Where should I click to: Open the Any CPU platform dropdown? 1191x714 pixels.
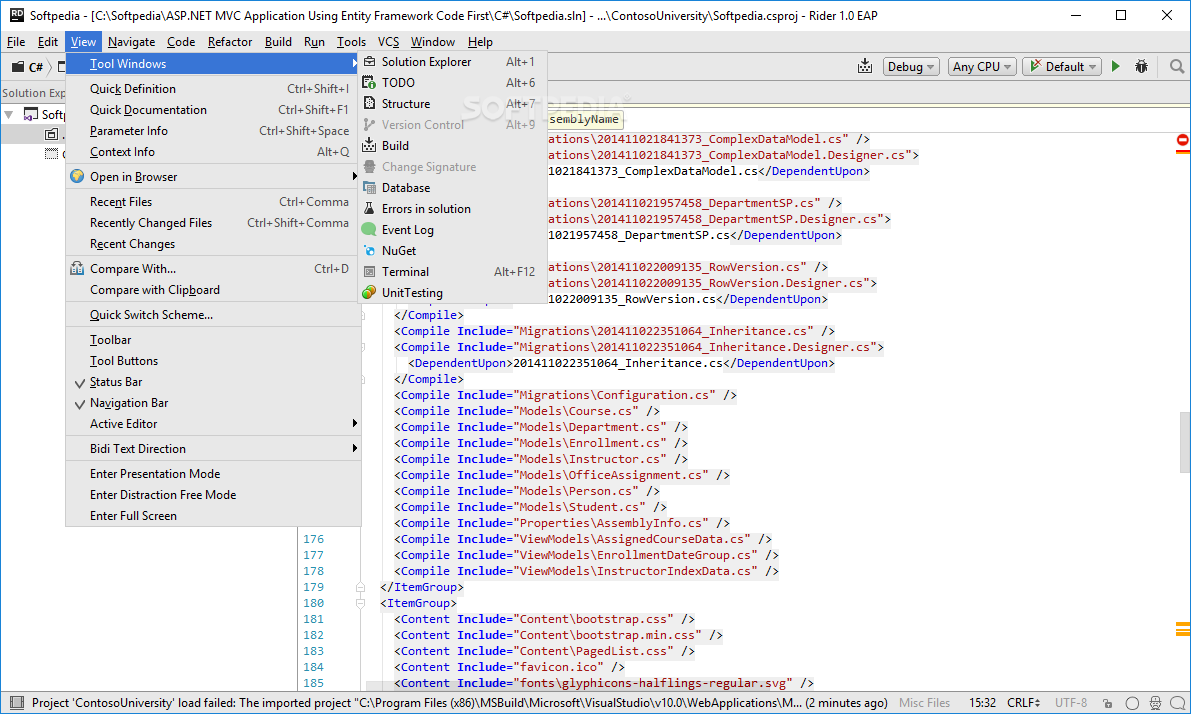pyautogui.click(x=981, y=67)
